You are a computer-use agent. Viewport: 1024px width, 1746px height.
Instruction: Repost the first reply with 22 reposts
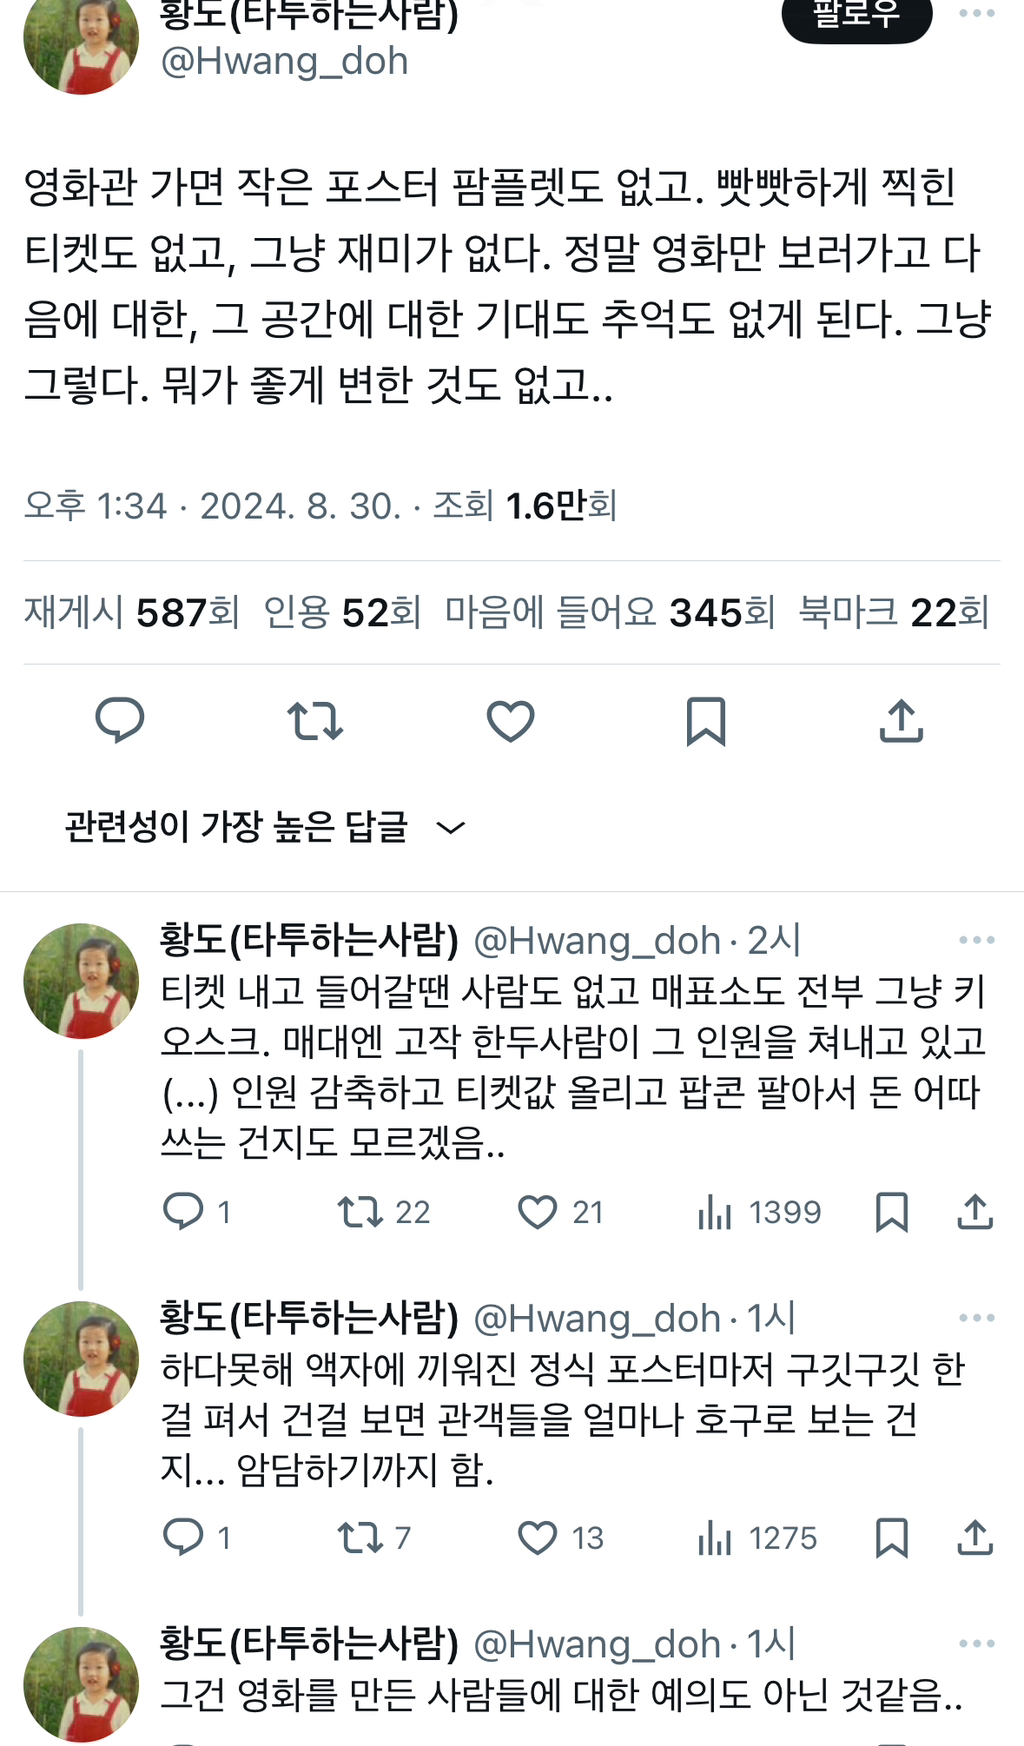(x=360, y=1212)
